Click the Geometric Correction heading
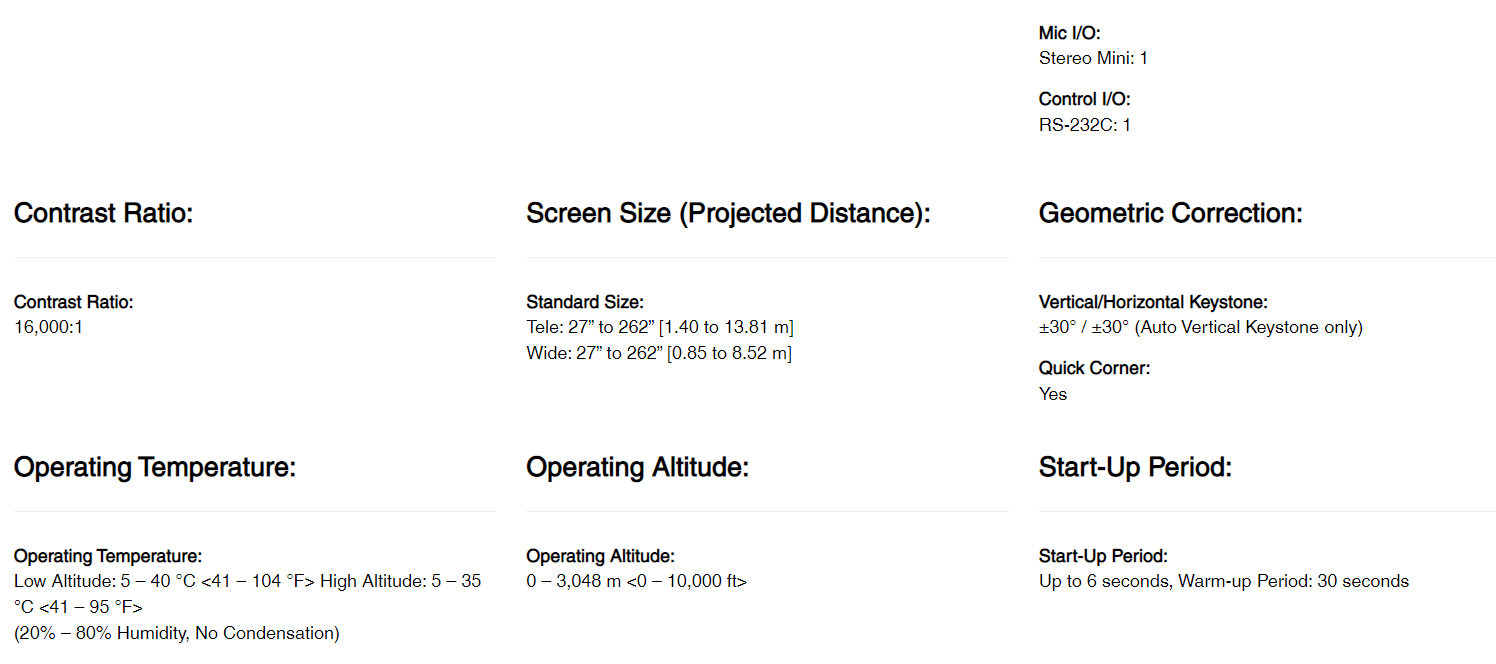Screen dimensions: 1496x664 click(1170, 213)
